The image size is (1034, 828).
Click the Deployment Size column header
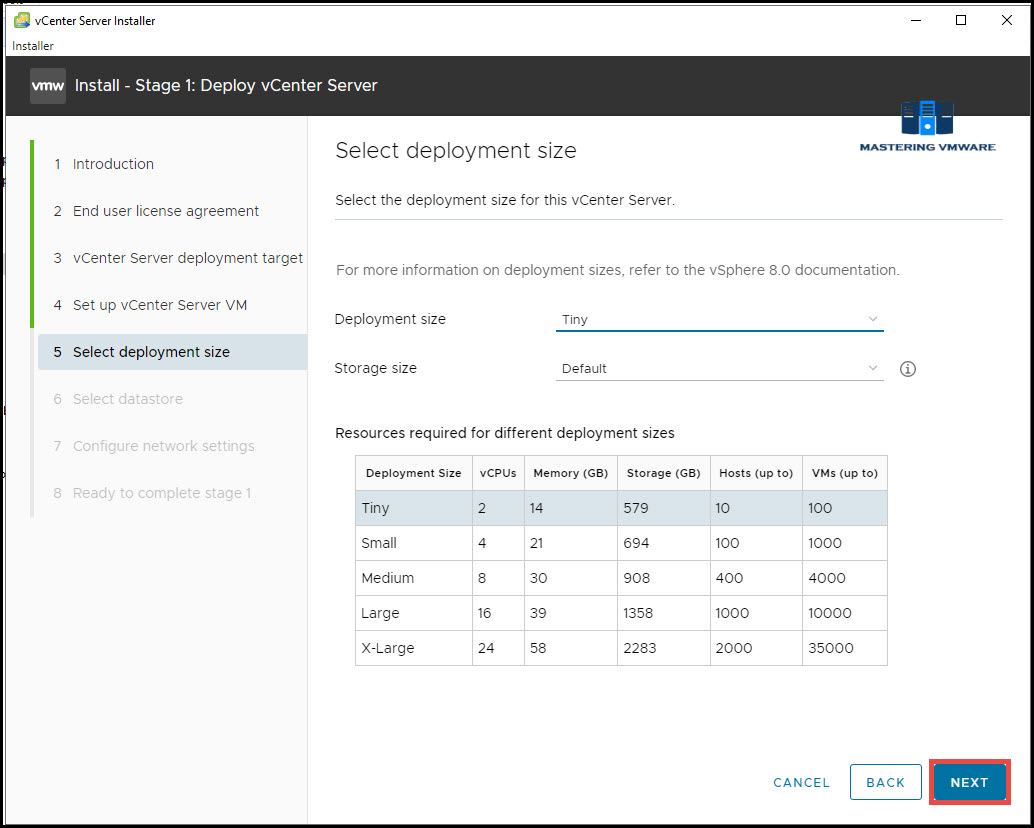pos(413,473)
